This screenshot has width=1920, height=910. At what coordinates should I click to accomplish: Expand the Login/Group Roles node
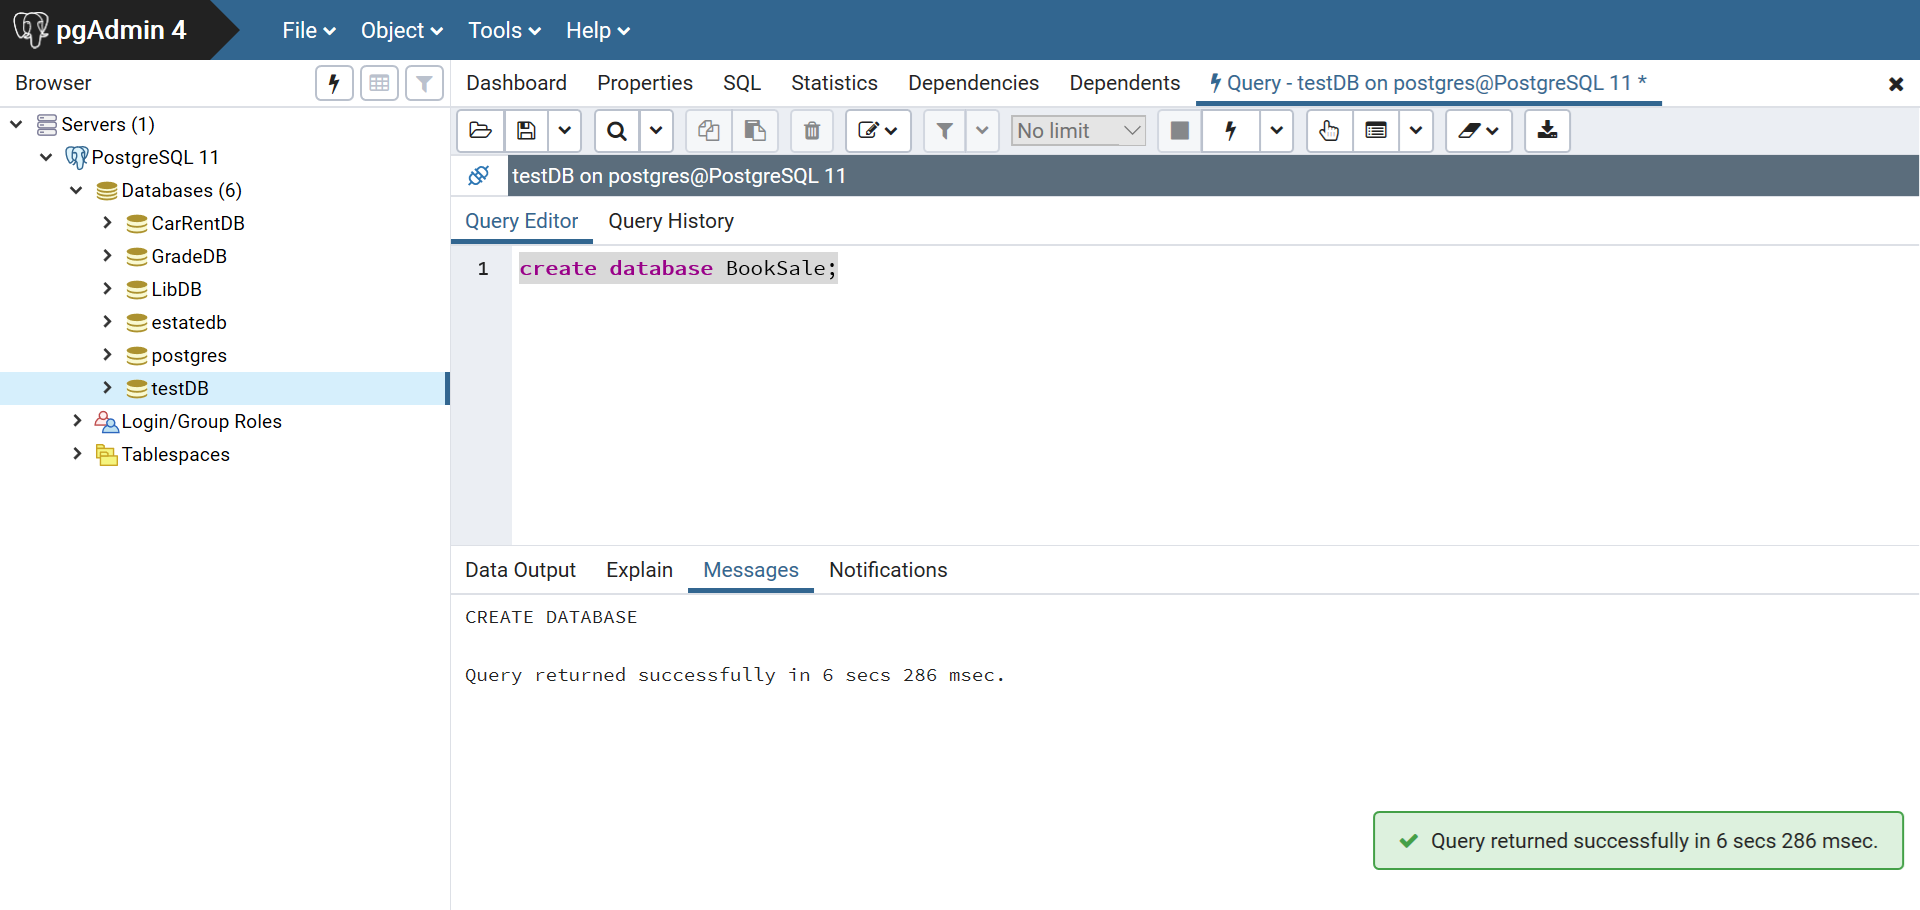pyautogui.click(x=77, y=421)
